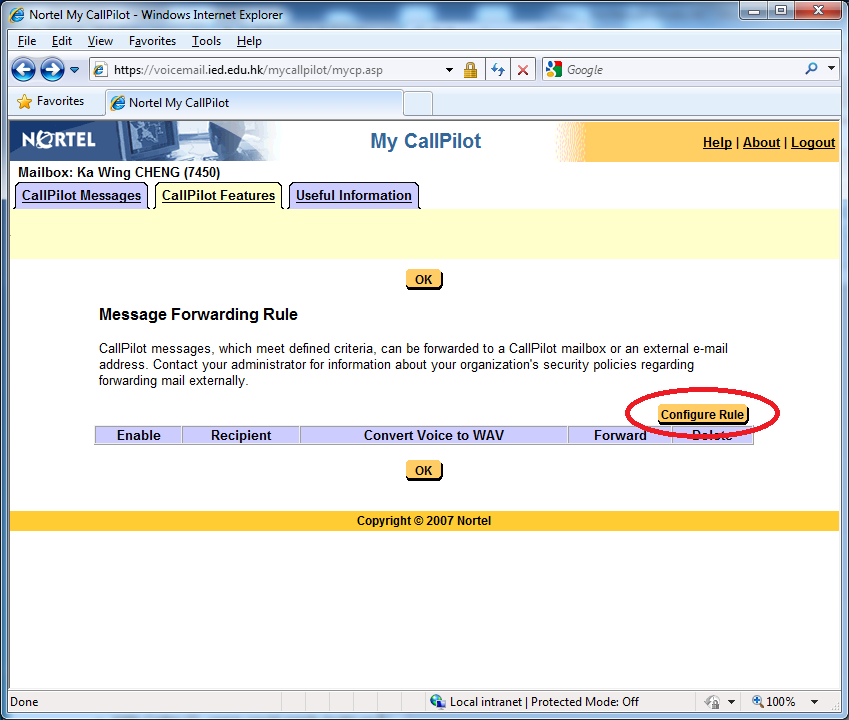The width and height of the screenshot is (849, 720).
Task: Go forward with the browser Forward arrow
Action: pos(53,70)
